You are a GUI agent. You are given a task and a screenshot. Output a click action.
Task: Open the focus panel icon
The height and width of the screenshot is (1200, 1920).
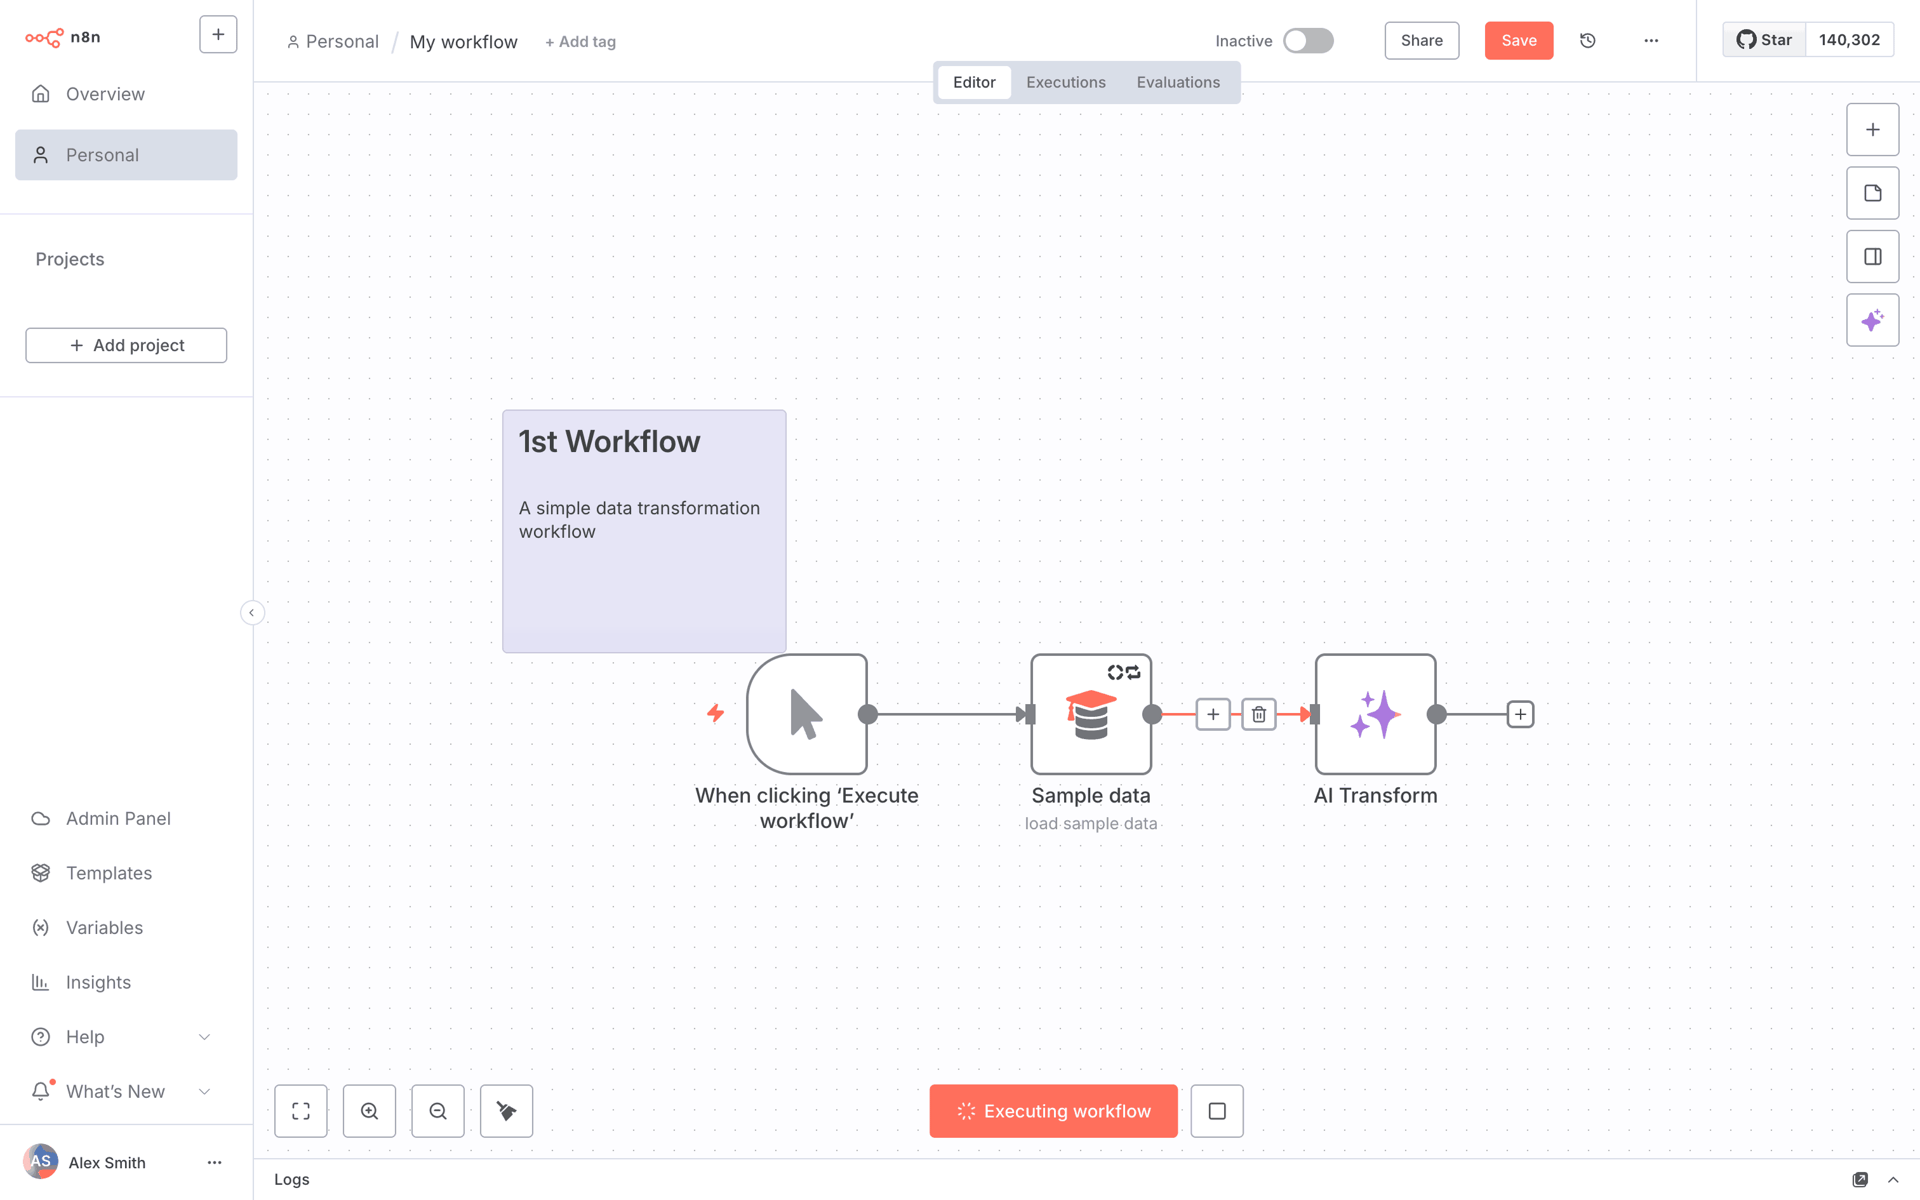1872,257
